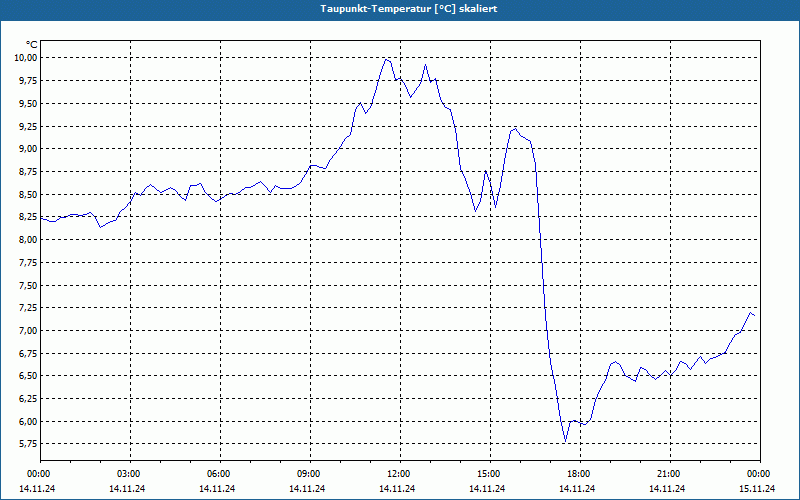
Task: Click the '°C' unit label atop the axis
Action: click(32, 45)
